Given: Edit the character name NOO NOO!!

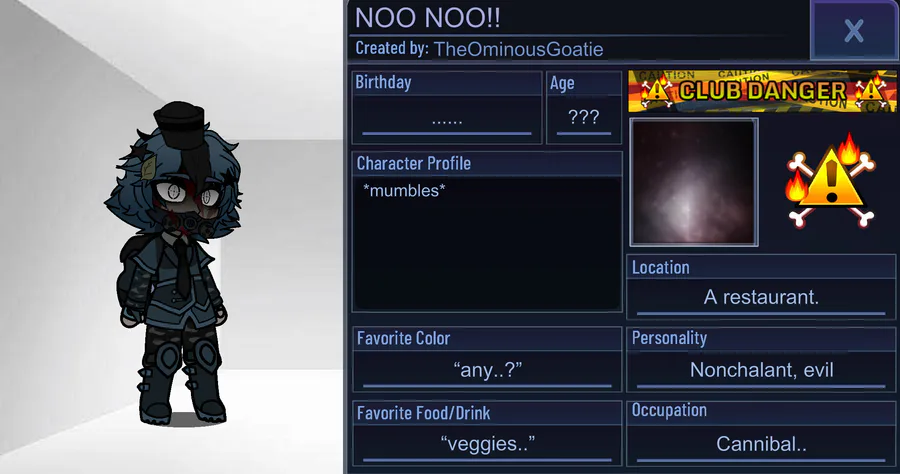Looking at the screenshot, I should point(428,18).
